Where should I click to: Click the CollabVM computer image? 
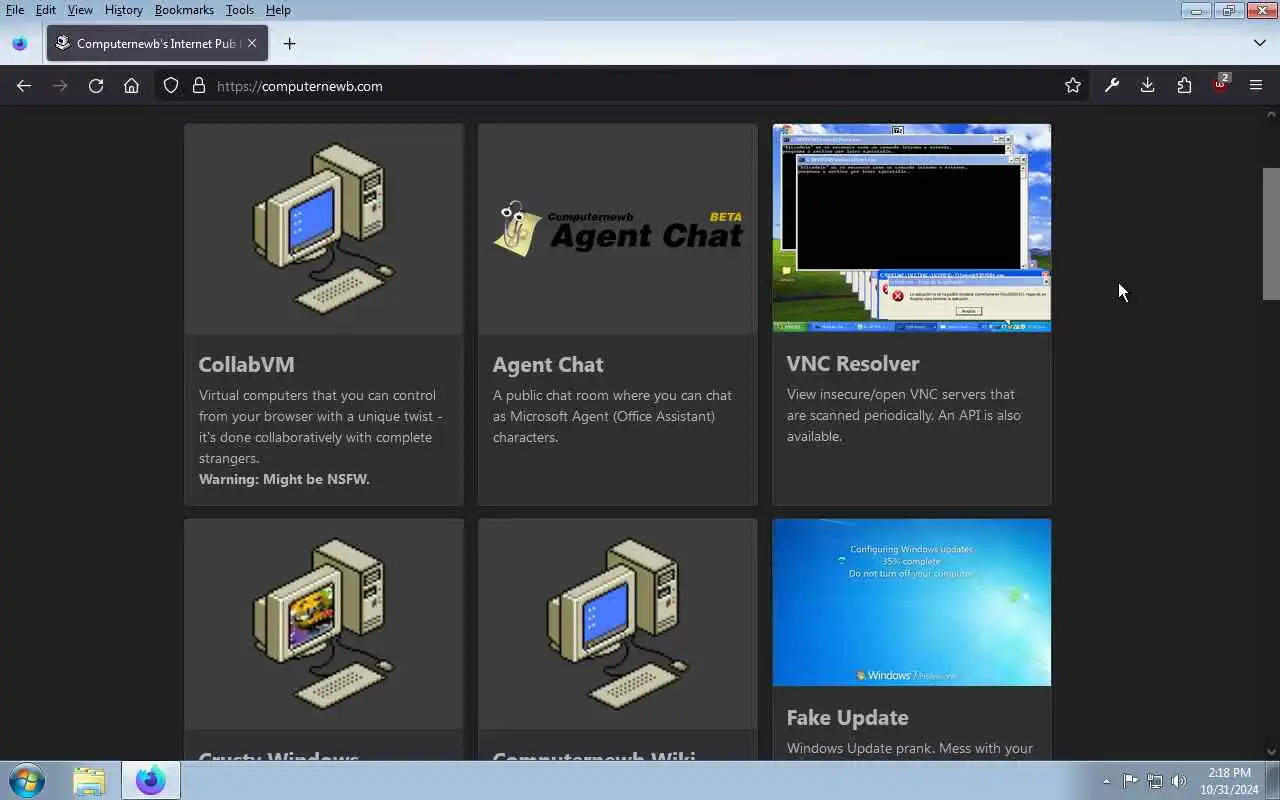coord(324,229)
